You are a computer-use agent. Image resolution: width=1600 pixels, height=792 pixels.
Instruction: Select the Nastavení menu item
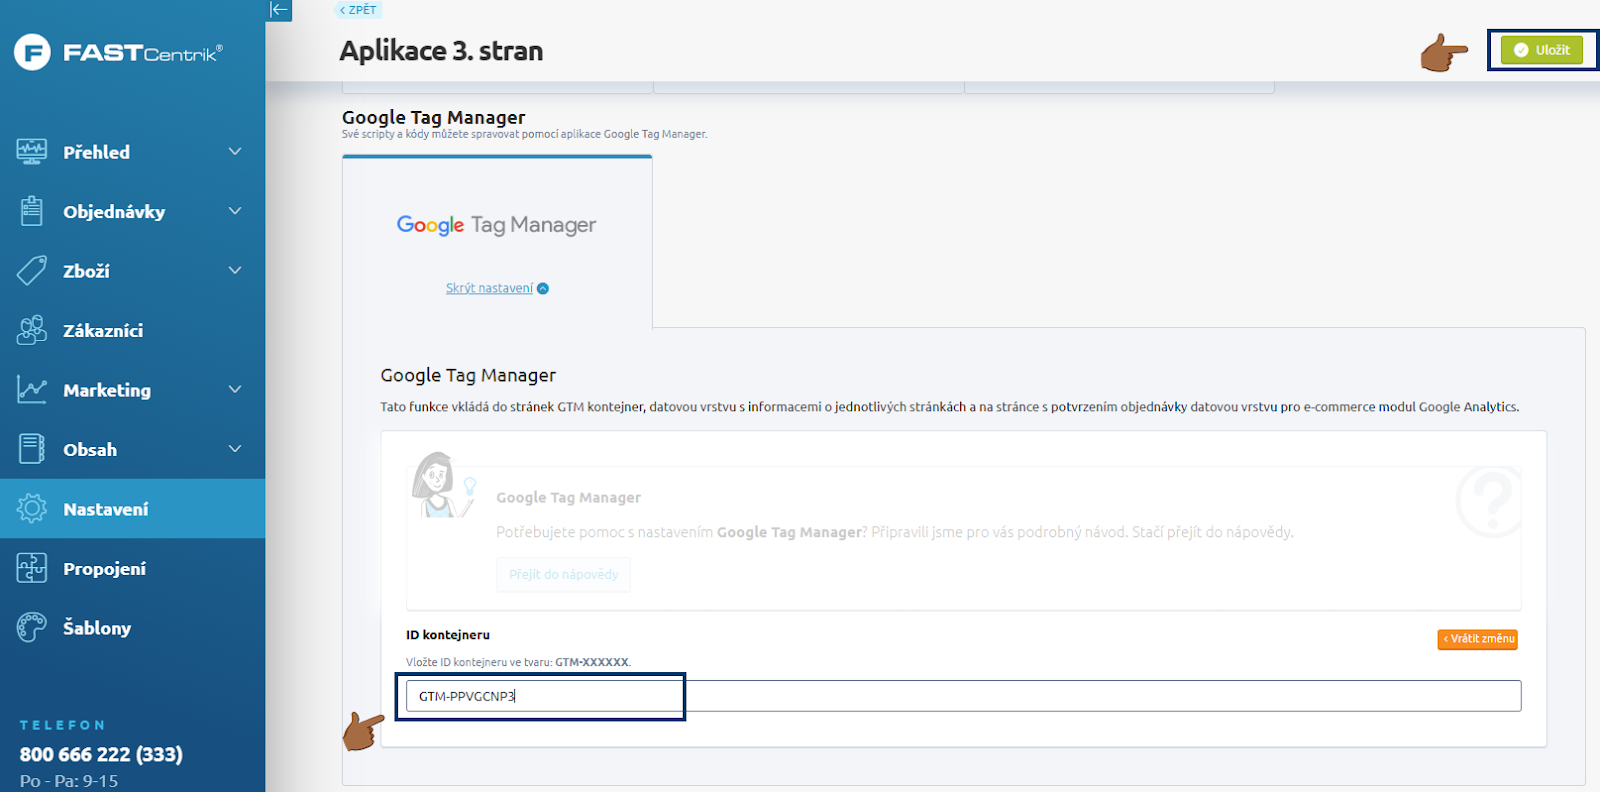pyautogui.click(x=132, y=509)
